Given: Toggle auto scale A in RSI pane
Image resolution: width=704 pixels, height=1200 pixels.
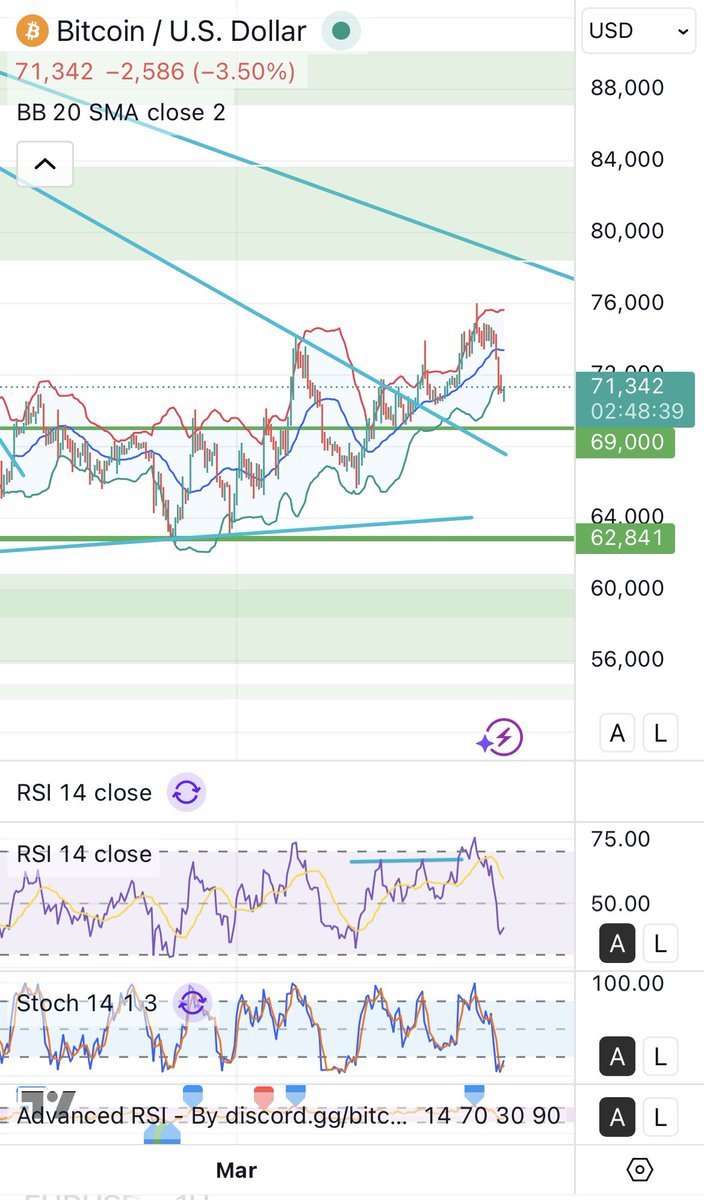Looking at the screenshot, I should tap(618, 943).
